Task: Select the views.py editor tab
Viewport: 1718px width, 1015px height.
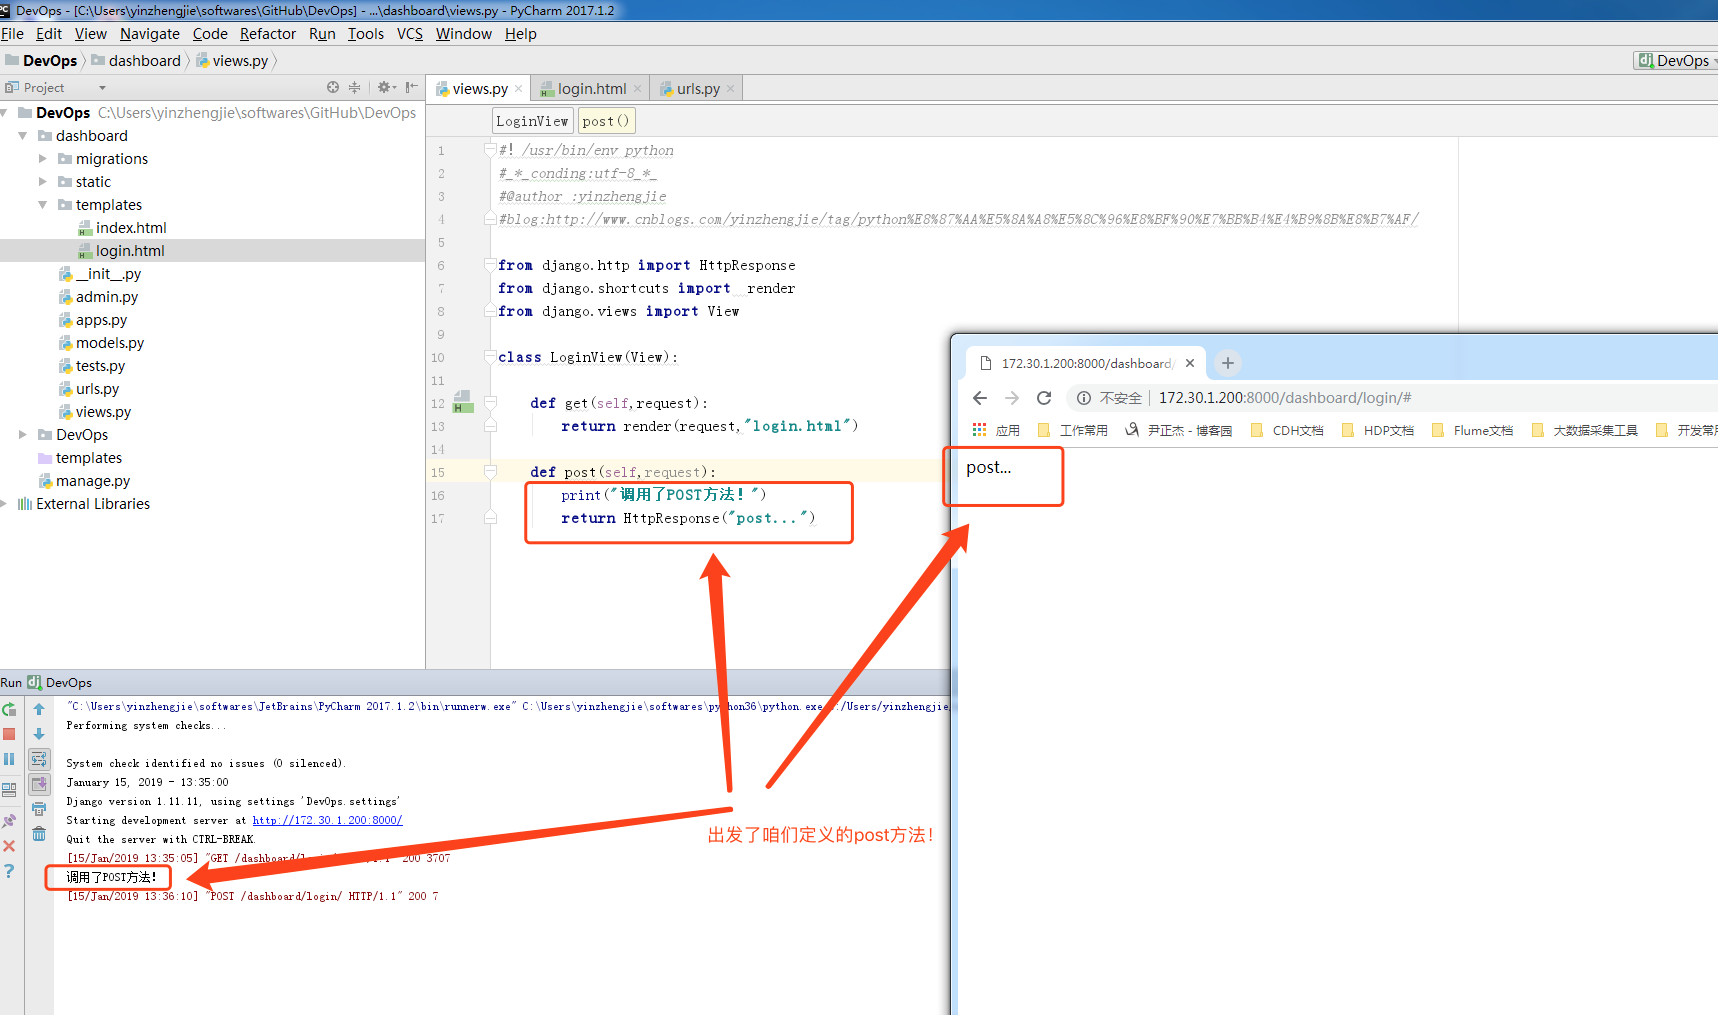Action: (480, 89)
